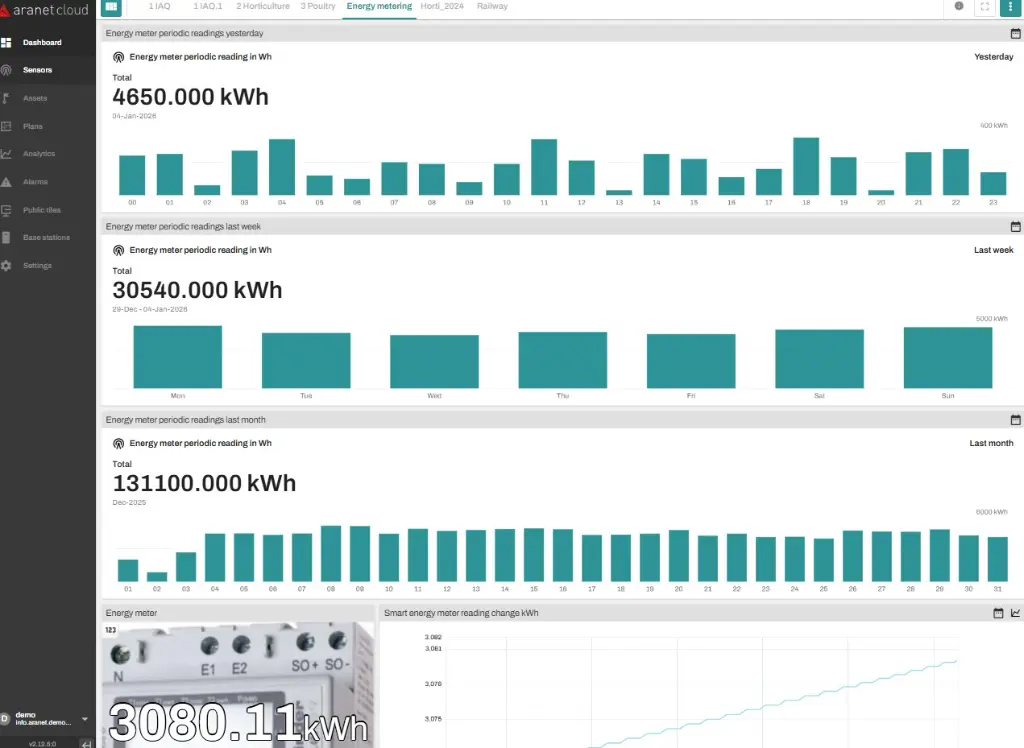Open the Alarms section in the sidebar

click(37, 181)
